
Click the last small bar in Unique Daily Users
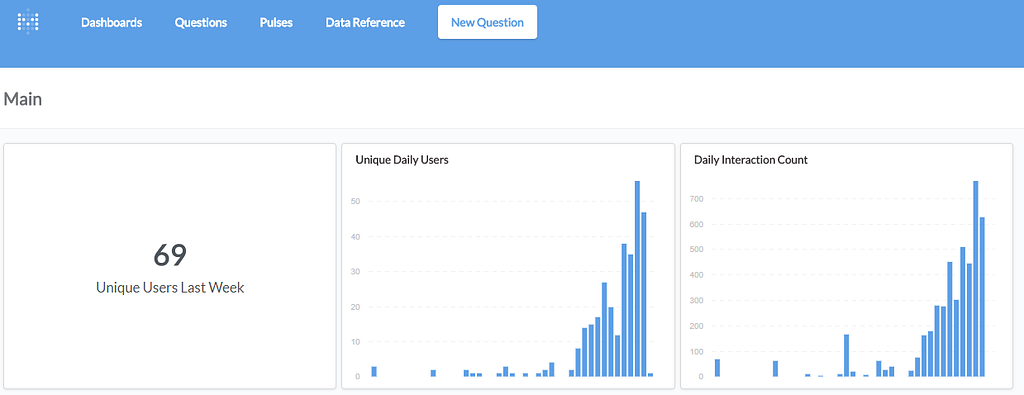650,375
